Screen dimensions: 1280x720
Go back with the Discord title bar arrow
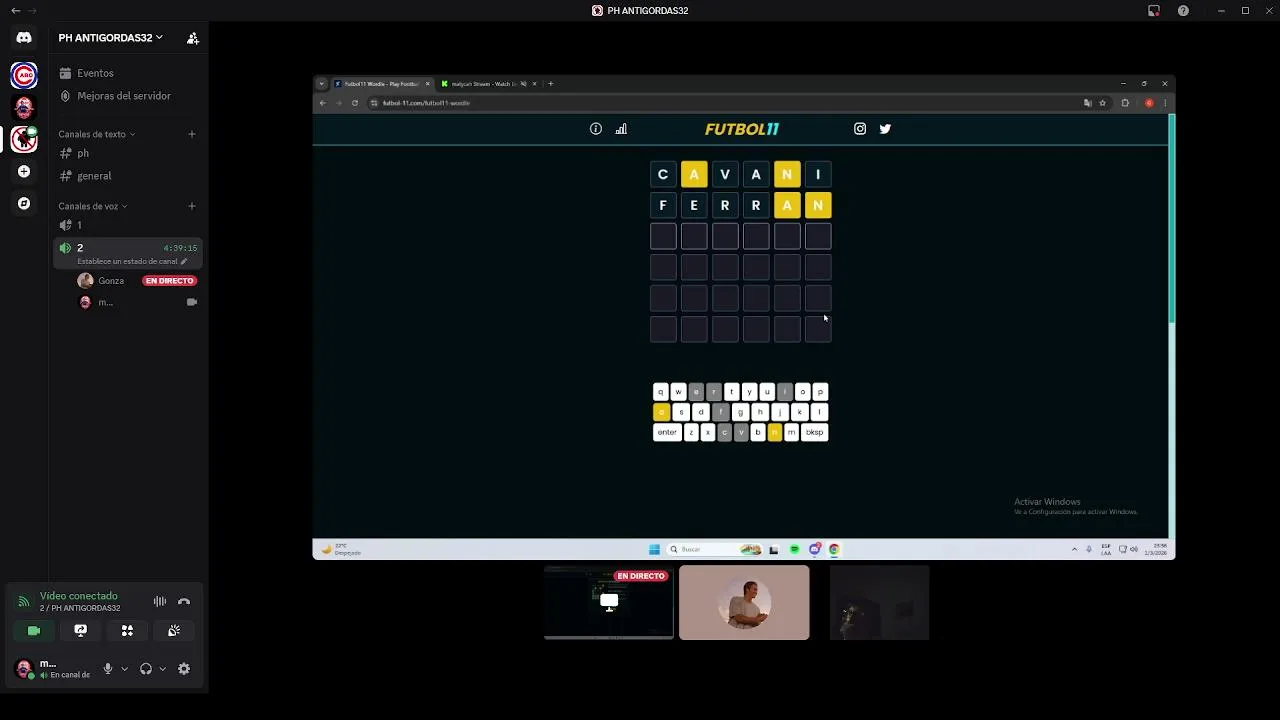tap(15, 11)
